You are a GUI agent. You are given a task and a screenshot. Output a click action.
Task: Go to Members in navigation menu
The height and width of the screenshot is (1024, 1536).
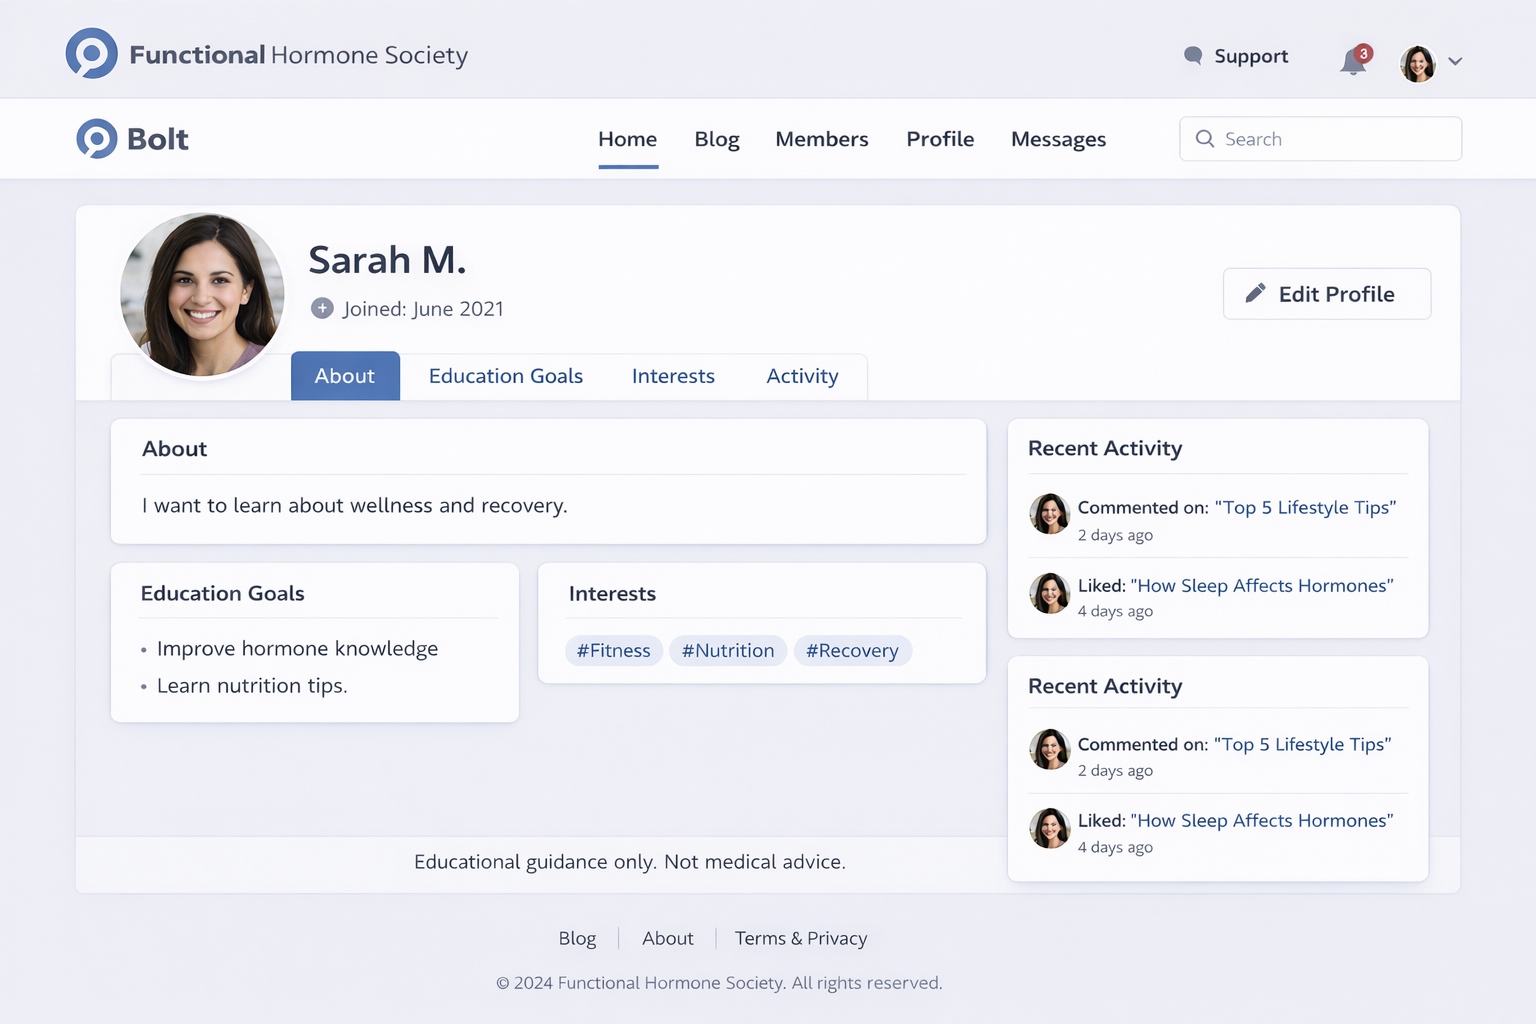tap(821, 139)
